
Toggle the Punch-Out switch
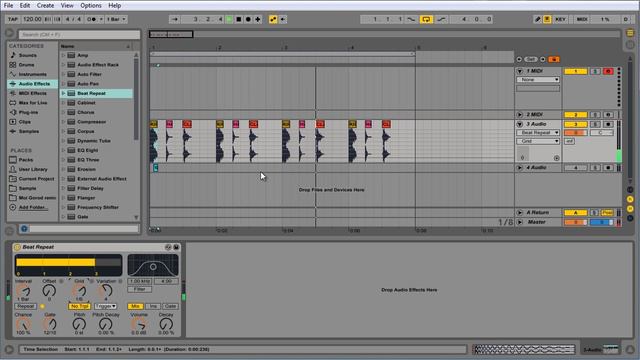441,19
